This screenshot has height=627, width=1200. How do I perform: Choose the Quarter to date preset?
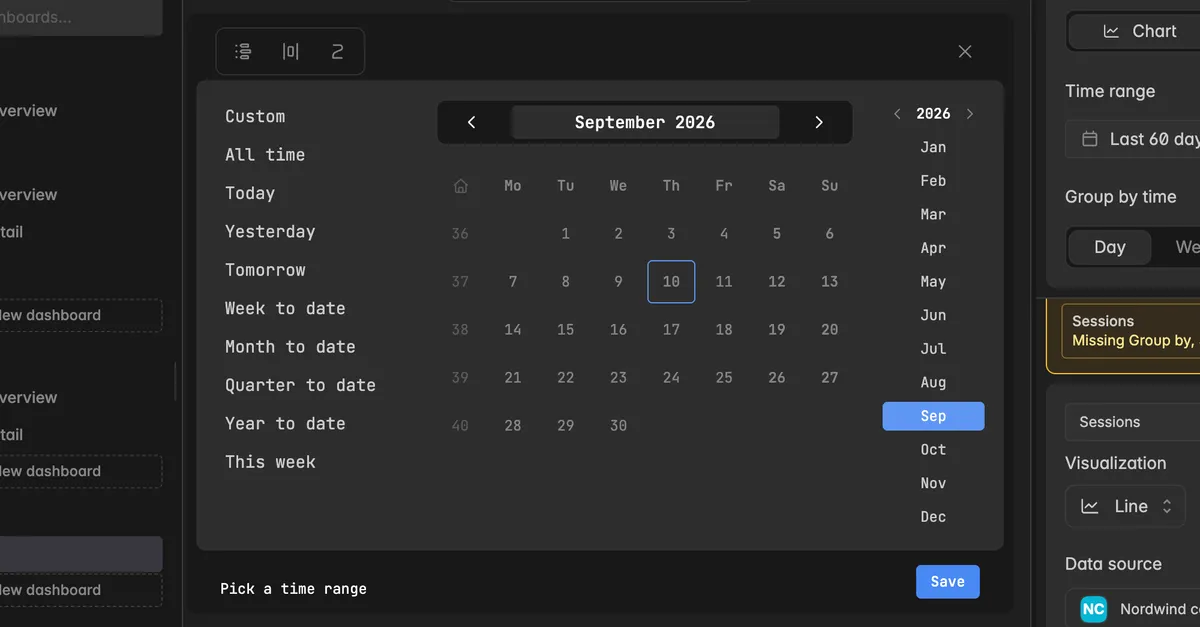point(300,385)
